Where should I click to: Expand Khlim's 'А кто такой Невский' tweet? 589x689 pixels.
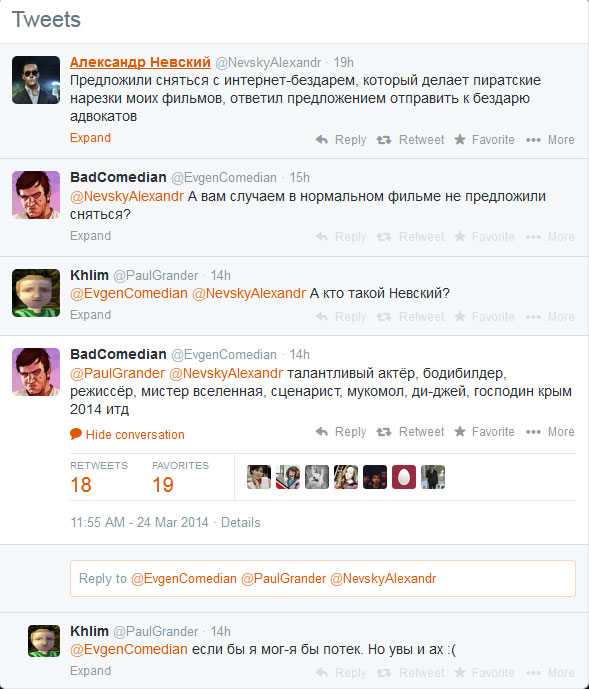[x=90, y=315]
